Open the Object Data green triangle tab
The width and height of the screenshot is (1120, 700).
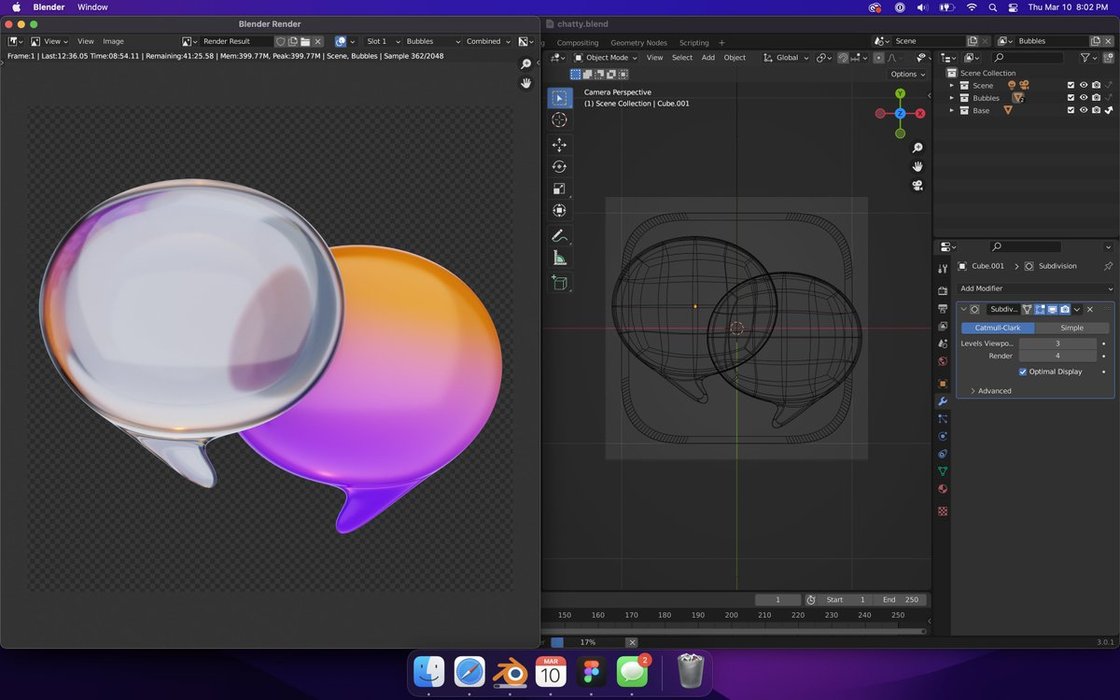pos(943,471)
